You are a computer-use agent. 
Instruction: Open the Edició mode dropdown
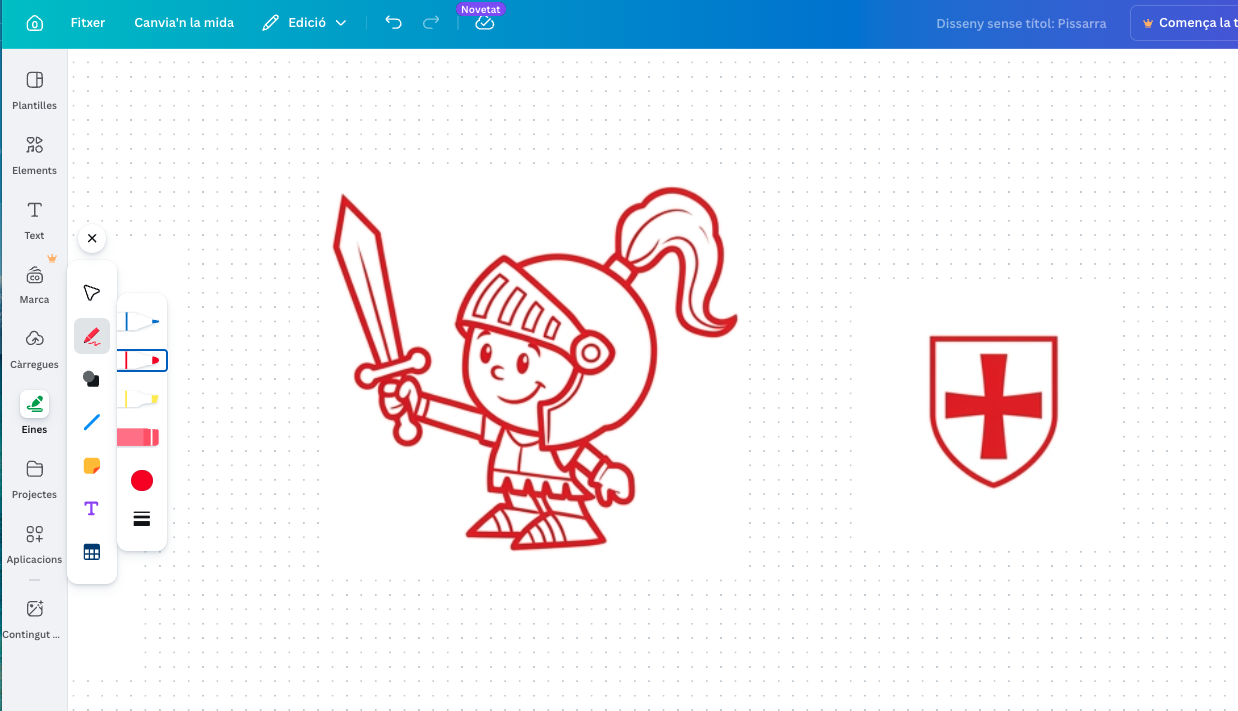303,21
